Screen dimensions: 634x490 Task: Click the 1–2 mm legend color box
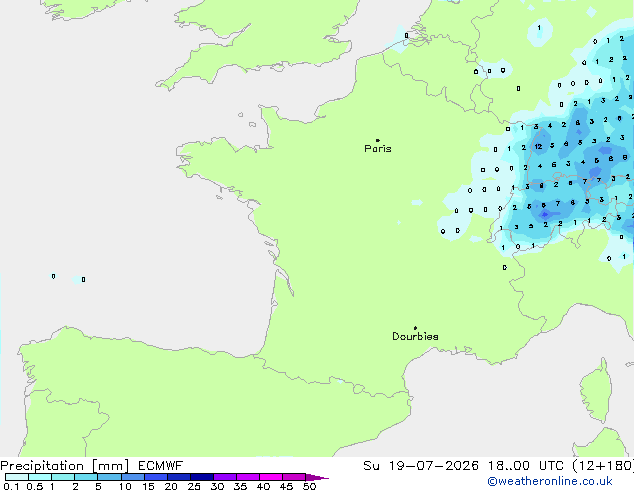pyautogui.click(x=63, y=477)
